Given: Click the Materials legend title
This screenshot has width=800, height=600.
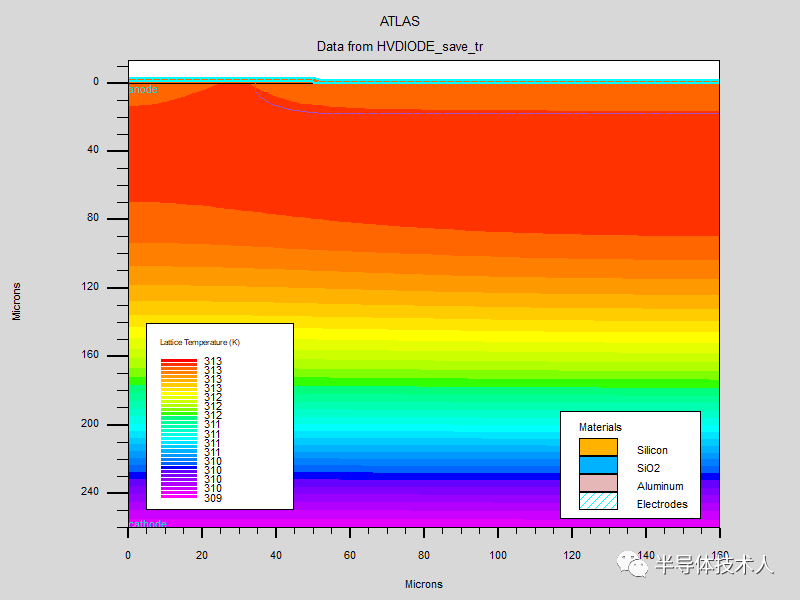Looking at the screenshot, I should click(x=601, y=427).
